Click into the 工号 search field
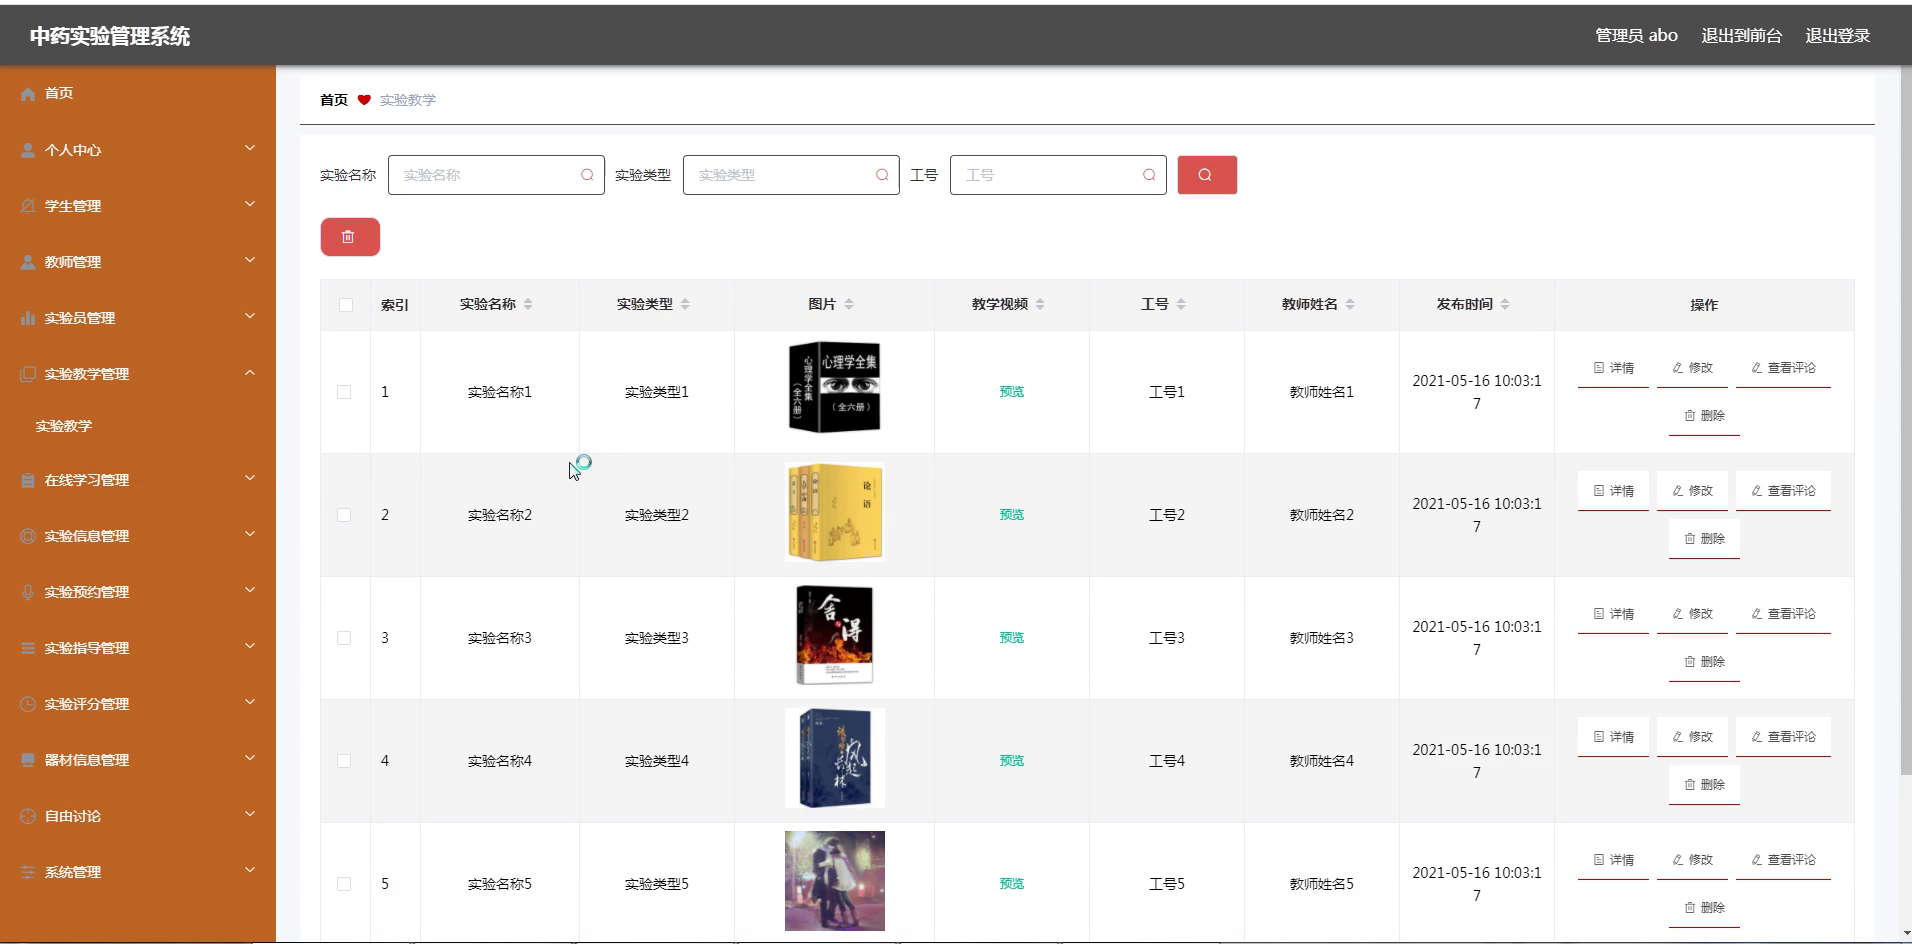 tap(1058, 175)
